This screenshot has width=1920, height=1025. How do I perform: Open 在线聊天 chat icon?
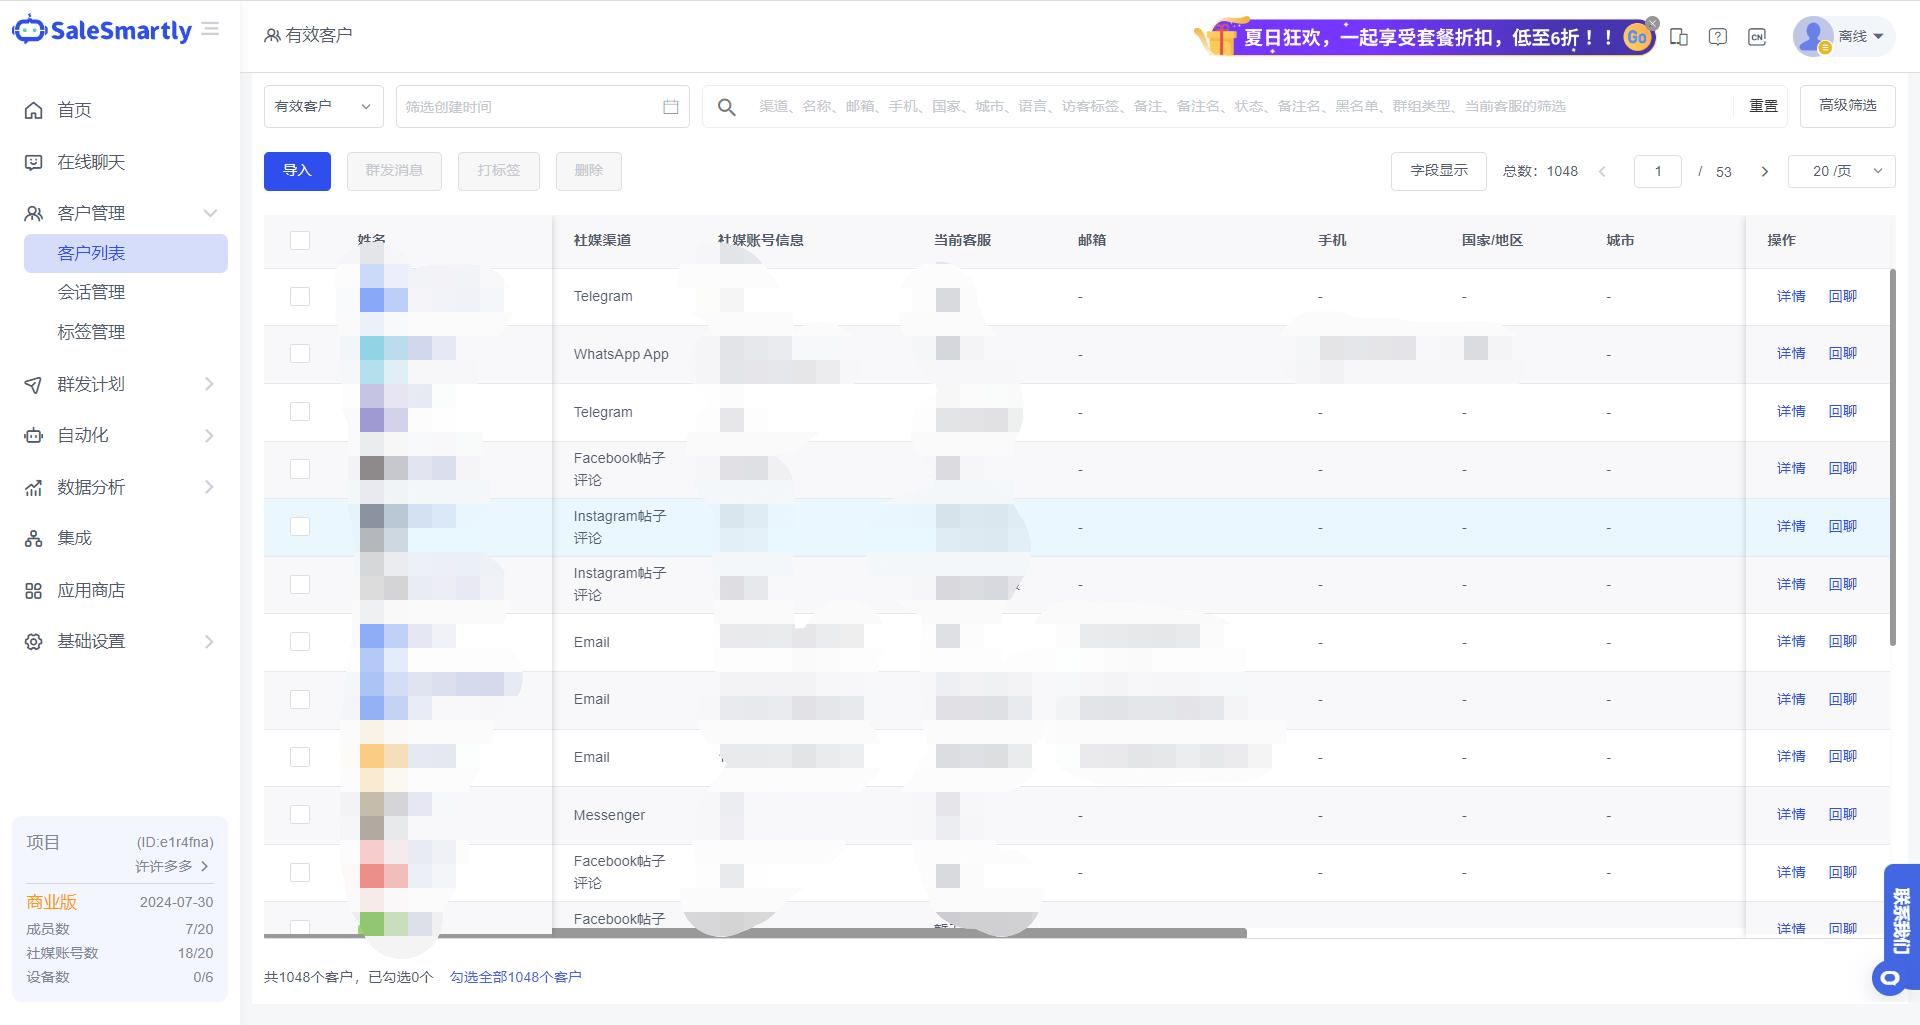tap(34, 162)
